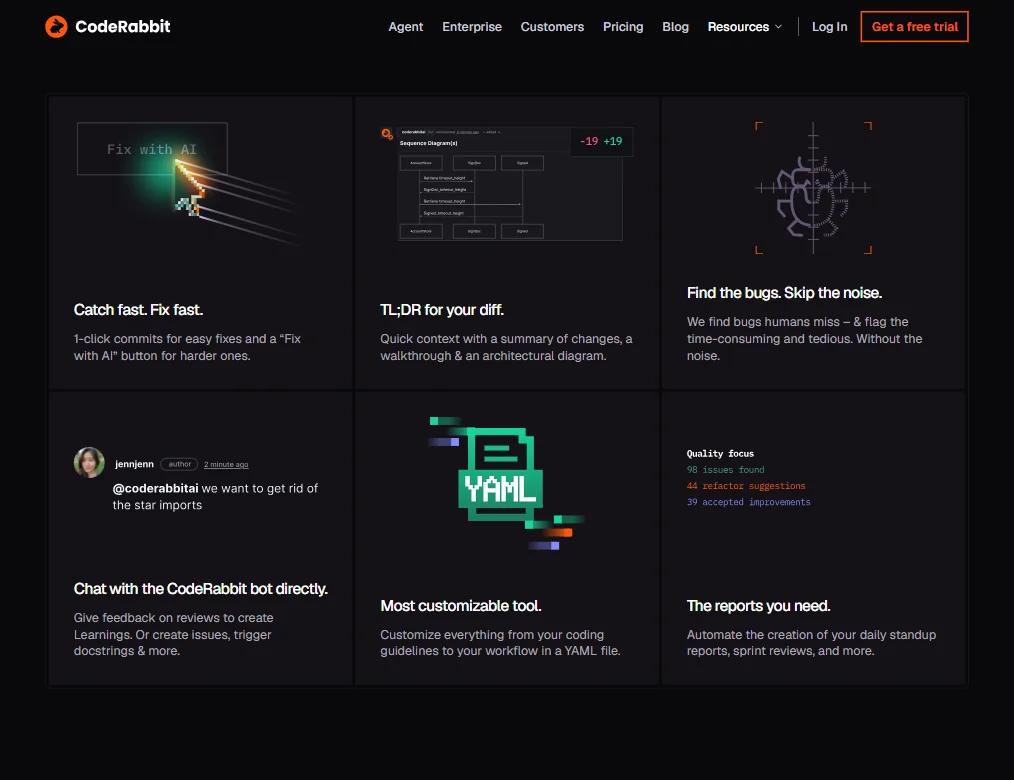Click the 2 minute ago timestamp link

coord(226,464)
